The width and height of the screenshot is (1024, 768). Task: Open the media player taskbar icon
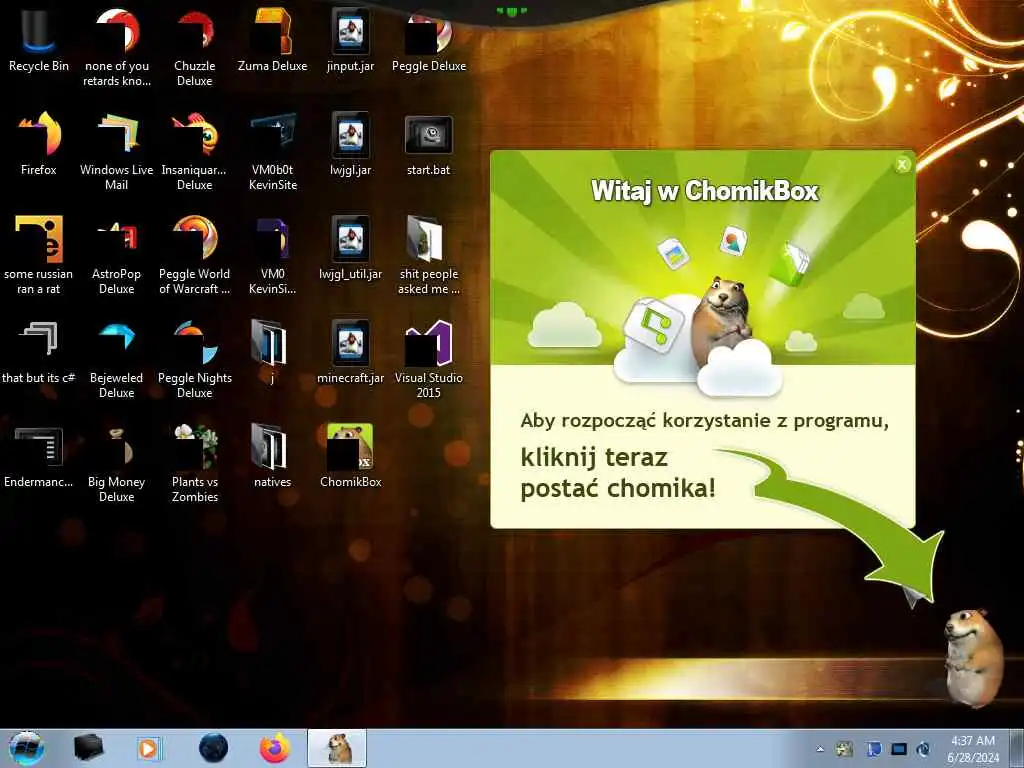tap(149, 748)
